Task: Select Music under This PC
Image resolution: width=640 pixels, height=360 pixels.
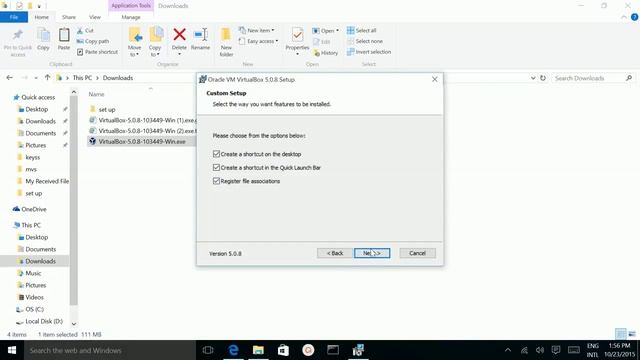Action: [x=33, y=273]
